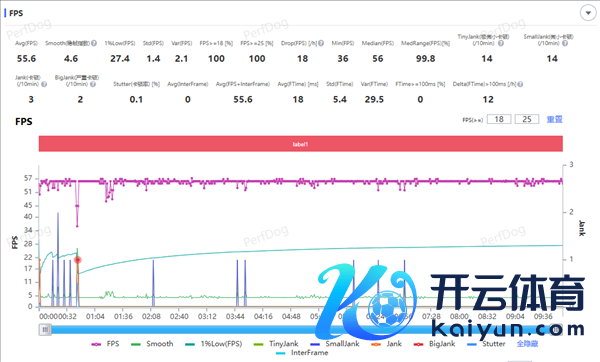Toggle Smooth series in chart legend
Image resolution: width=600 pixels, height=362 pixels.
[x=152, y=344]
